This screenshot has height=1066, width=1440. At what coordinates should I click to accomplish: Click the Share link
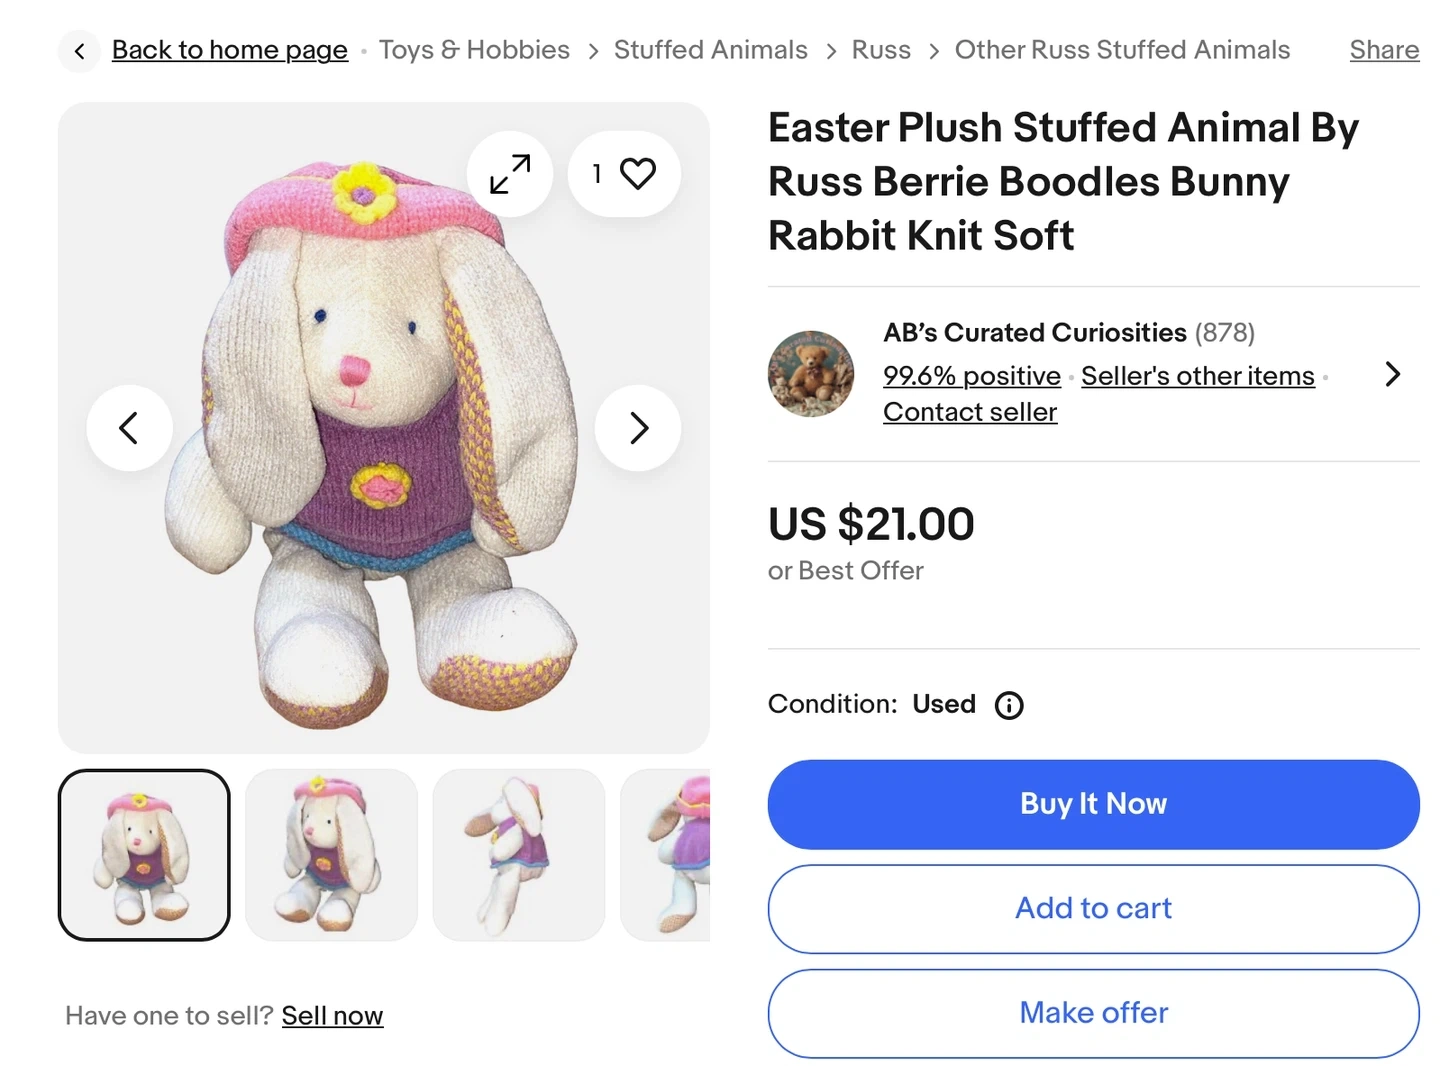[1384, 50]
